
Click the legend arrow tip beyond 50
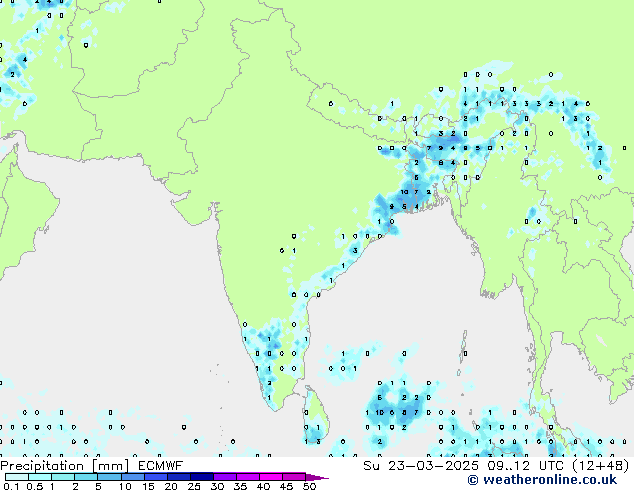pyautogui.click(x=317, y=477)
